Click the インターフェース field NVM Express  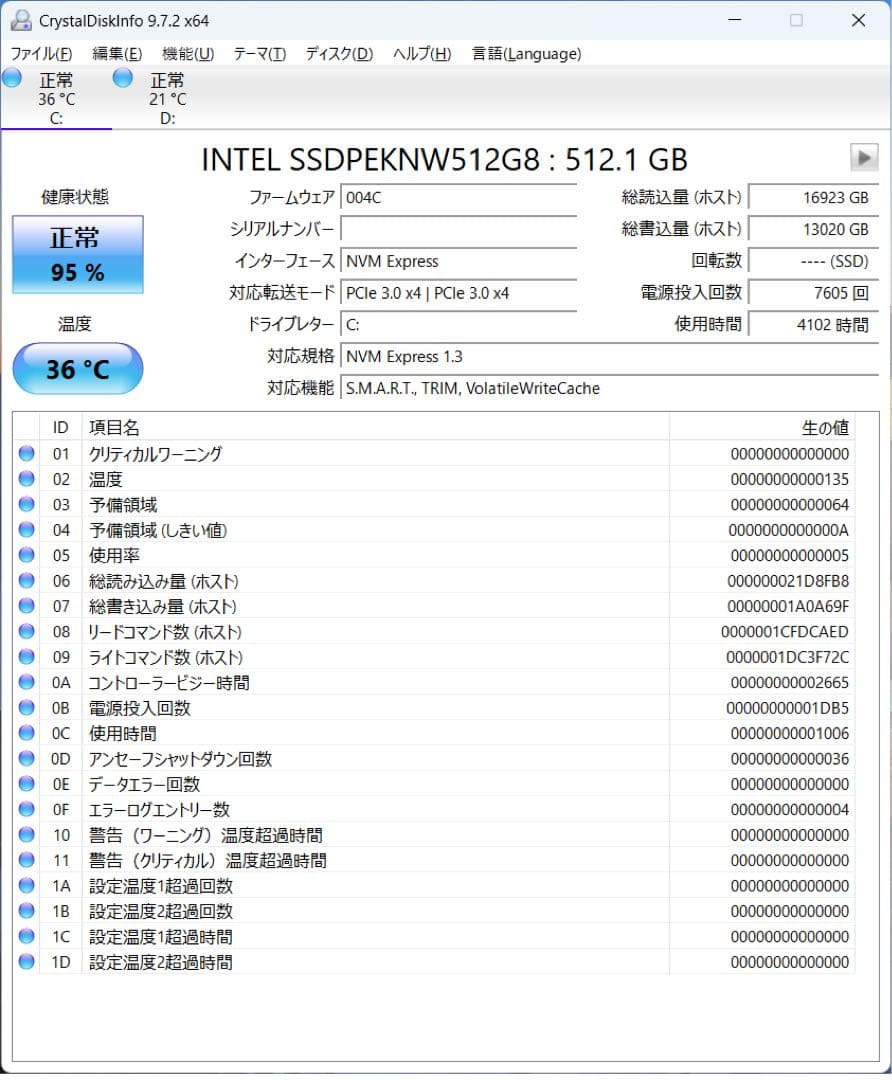tap(458, 261)
